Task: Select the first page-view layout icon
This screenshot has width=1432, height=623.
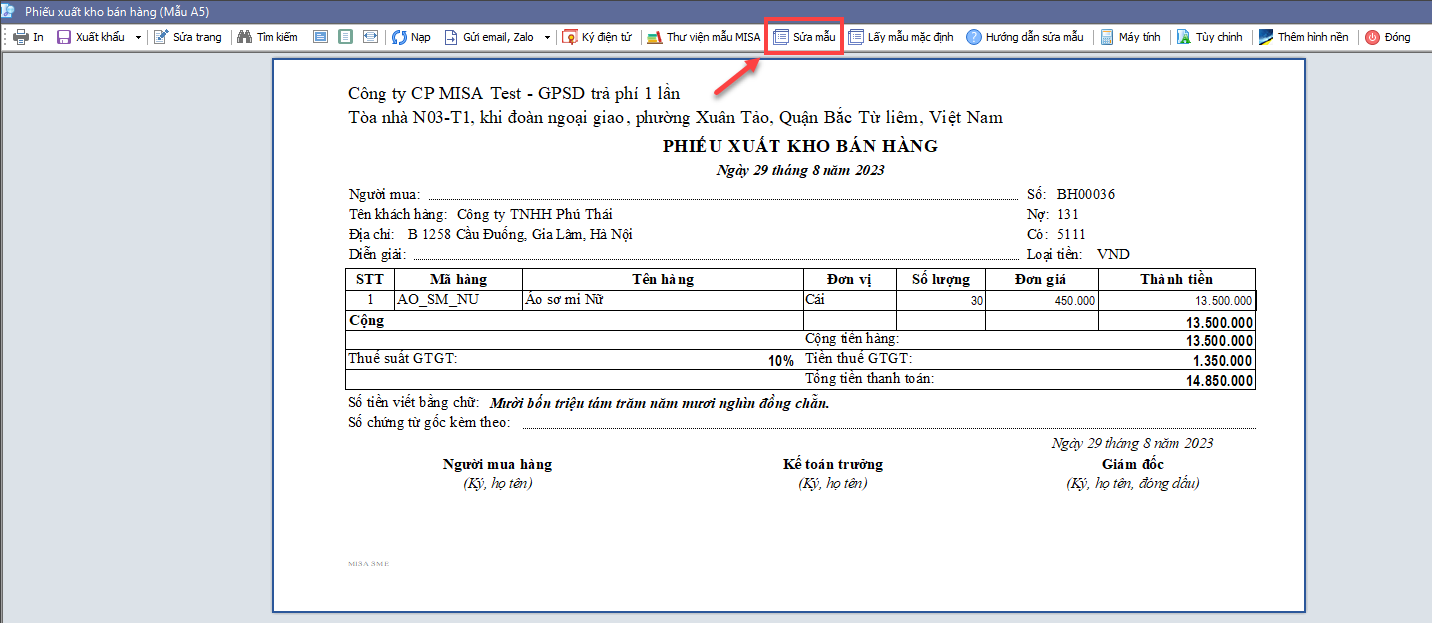Action: click(x=320, y=37)
